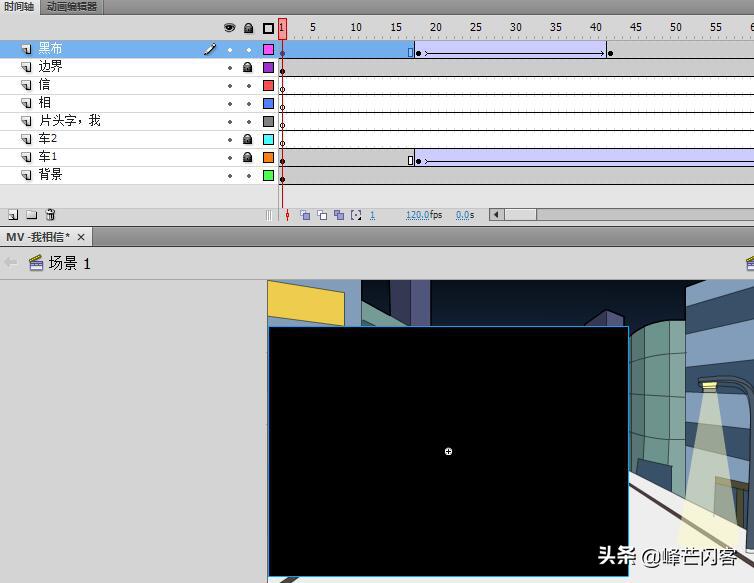This screenshot has width=754, height=583.
Task: Click the New Layer icon
Action: pyautogui.click(x=13, y=215)
